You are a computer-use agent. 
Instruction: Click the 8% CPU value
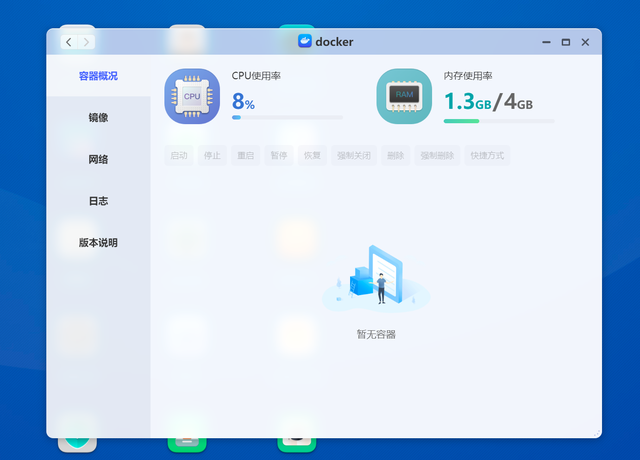pos(243,102)
